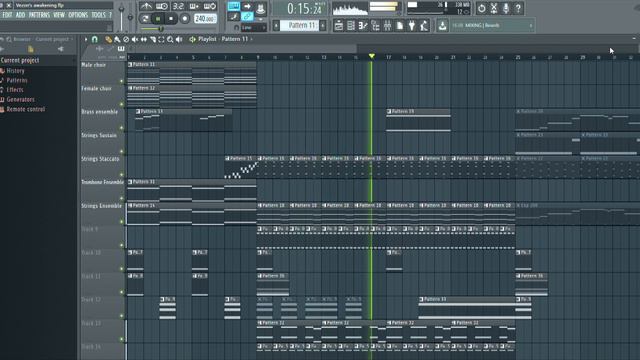Open arrow after Playlist Pattern 11 title
The width and height of the screenshot is (640, 360).
(251, 39)
